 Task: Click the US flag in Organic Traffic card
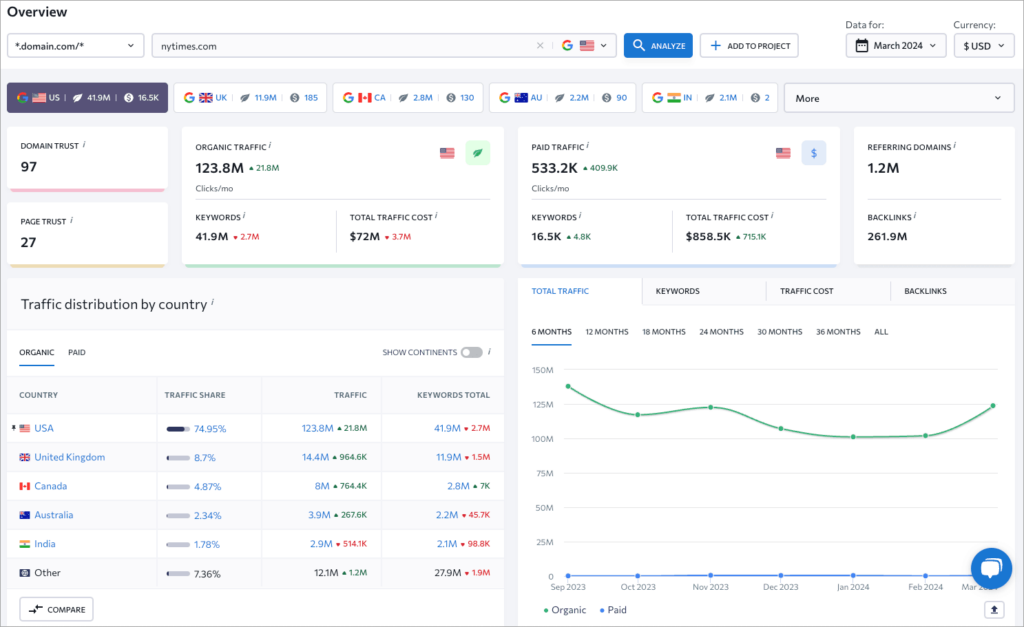pyautogui.click(x=447, y=153)
